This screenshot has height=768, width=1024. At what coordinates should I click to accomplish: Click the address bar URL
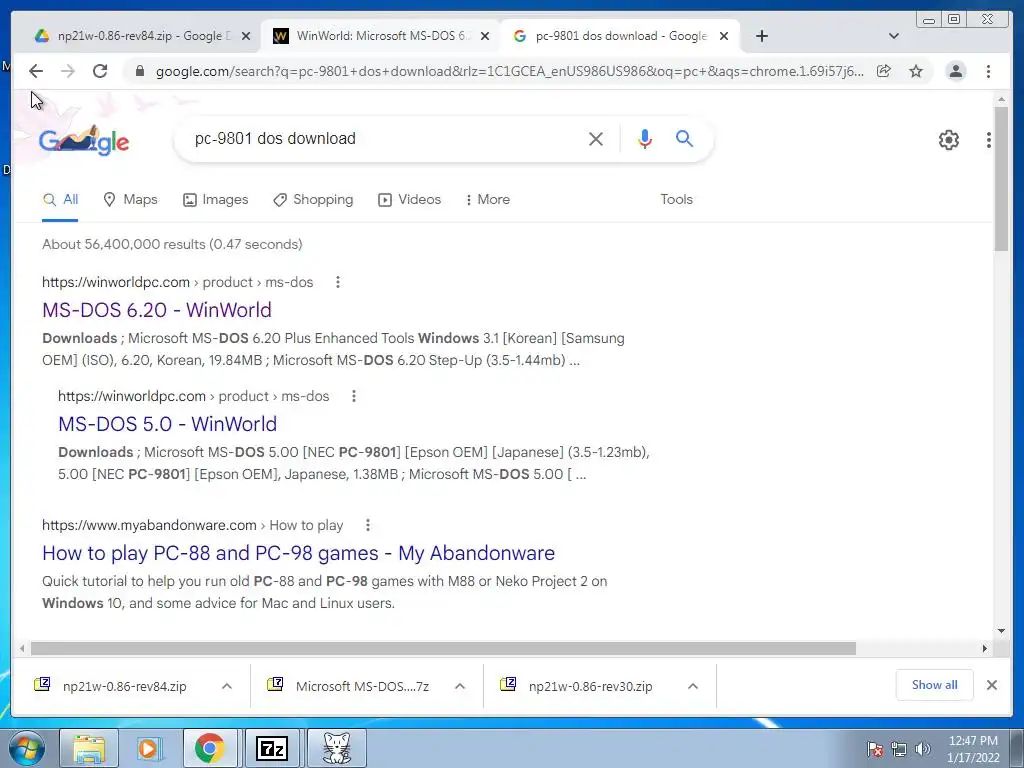(x=509, y=71)
